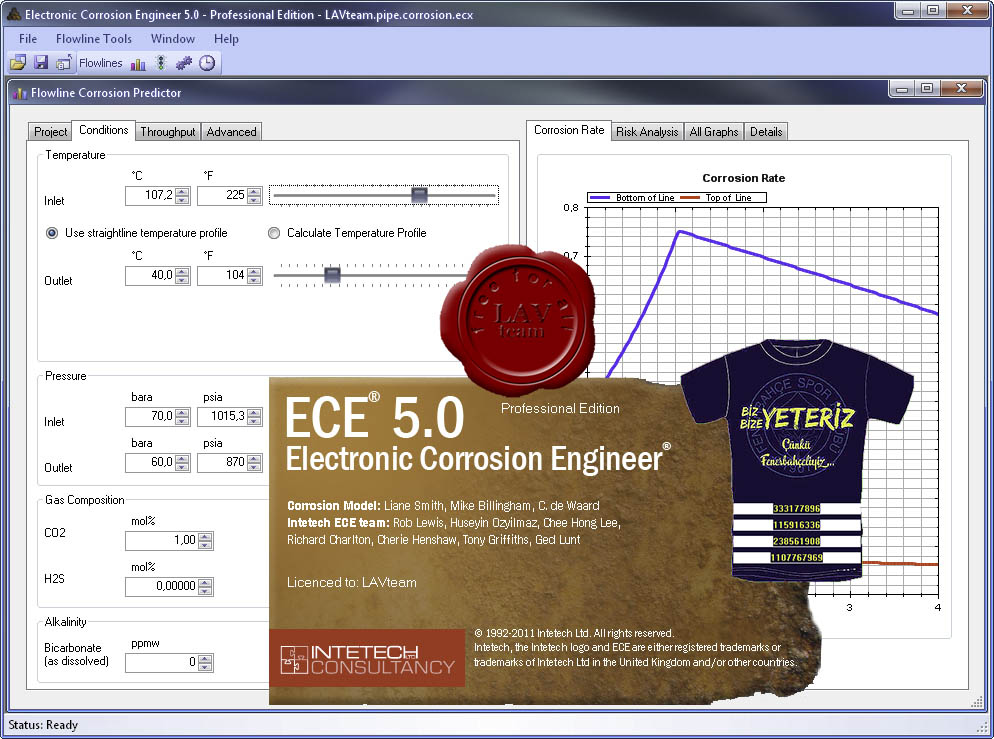Show the Corrosion Rate tab
Viewport: 994px width, 739px height.
point(569,130)
